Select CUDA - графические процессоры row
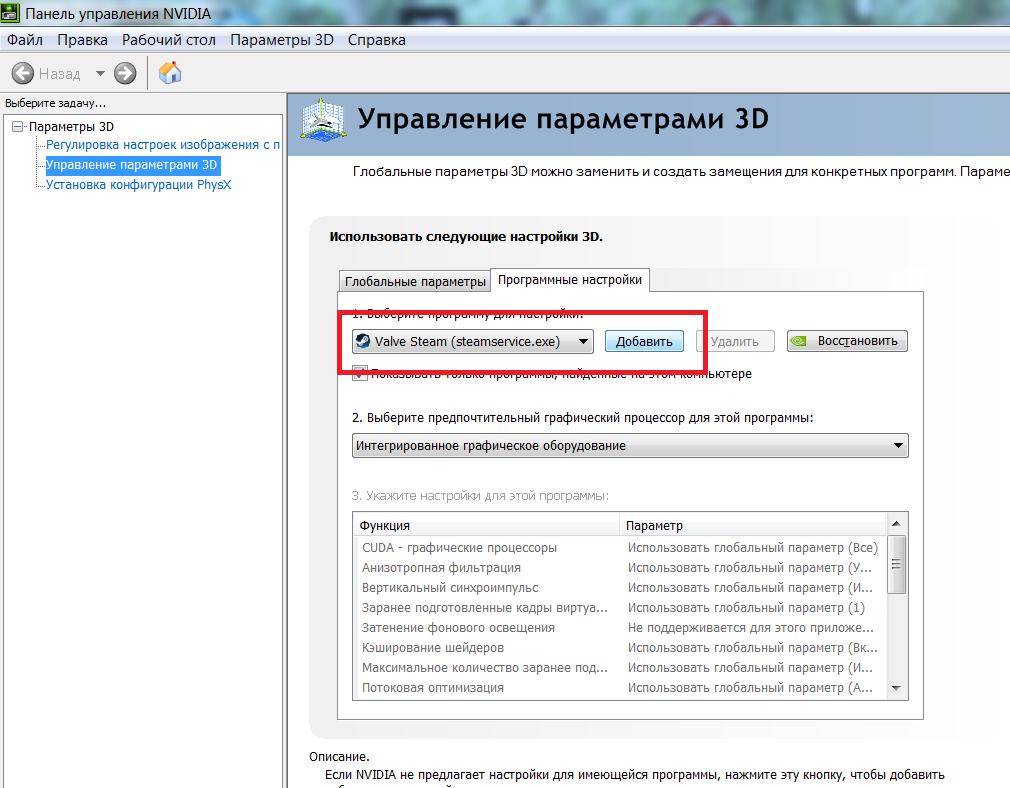1010x788 pixels. (621, 548)
